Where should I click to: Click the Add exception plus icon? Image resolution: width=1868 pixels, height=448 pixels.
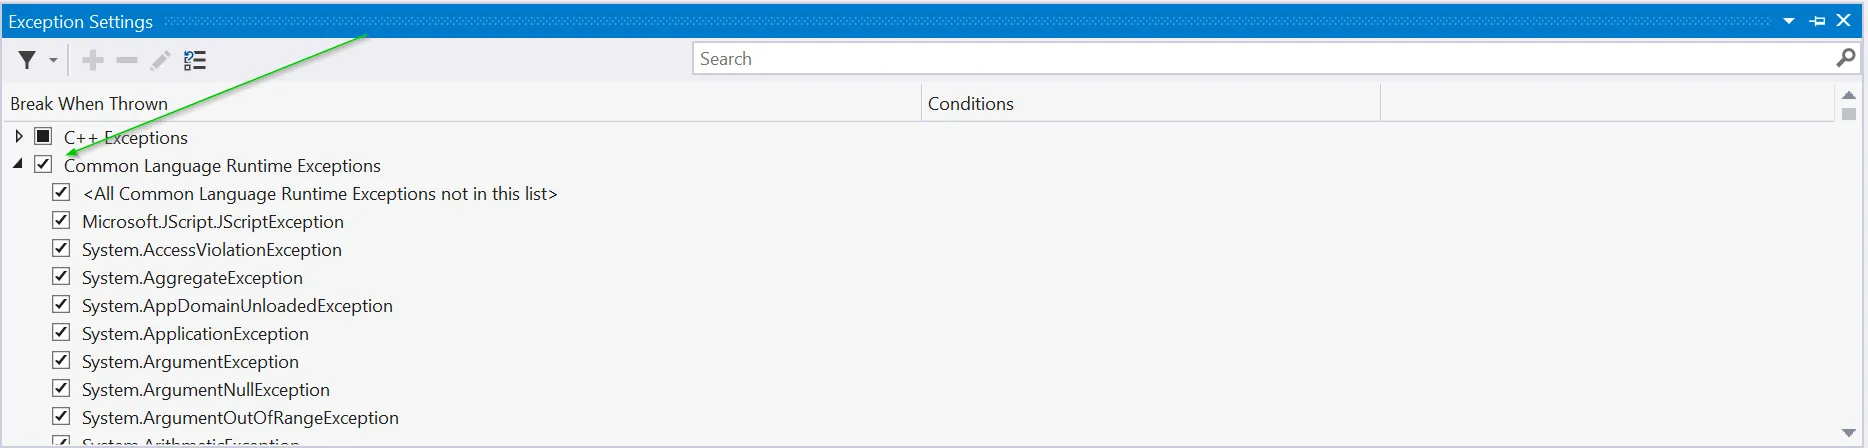point(93,61)
